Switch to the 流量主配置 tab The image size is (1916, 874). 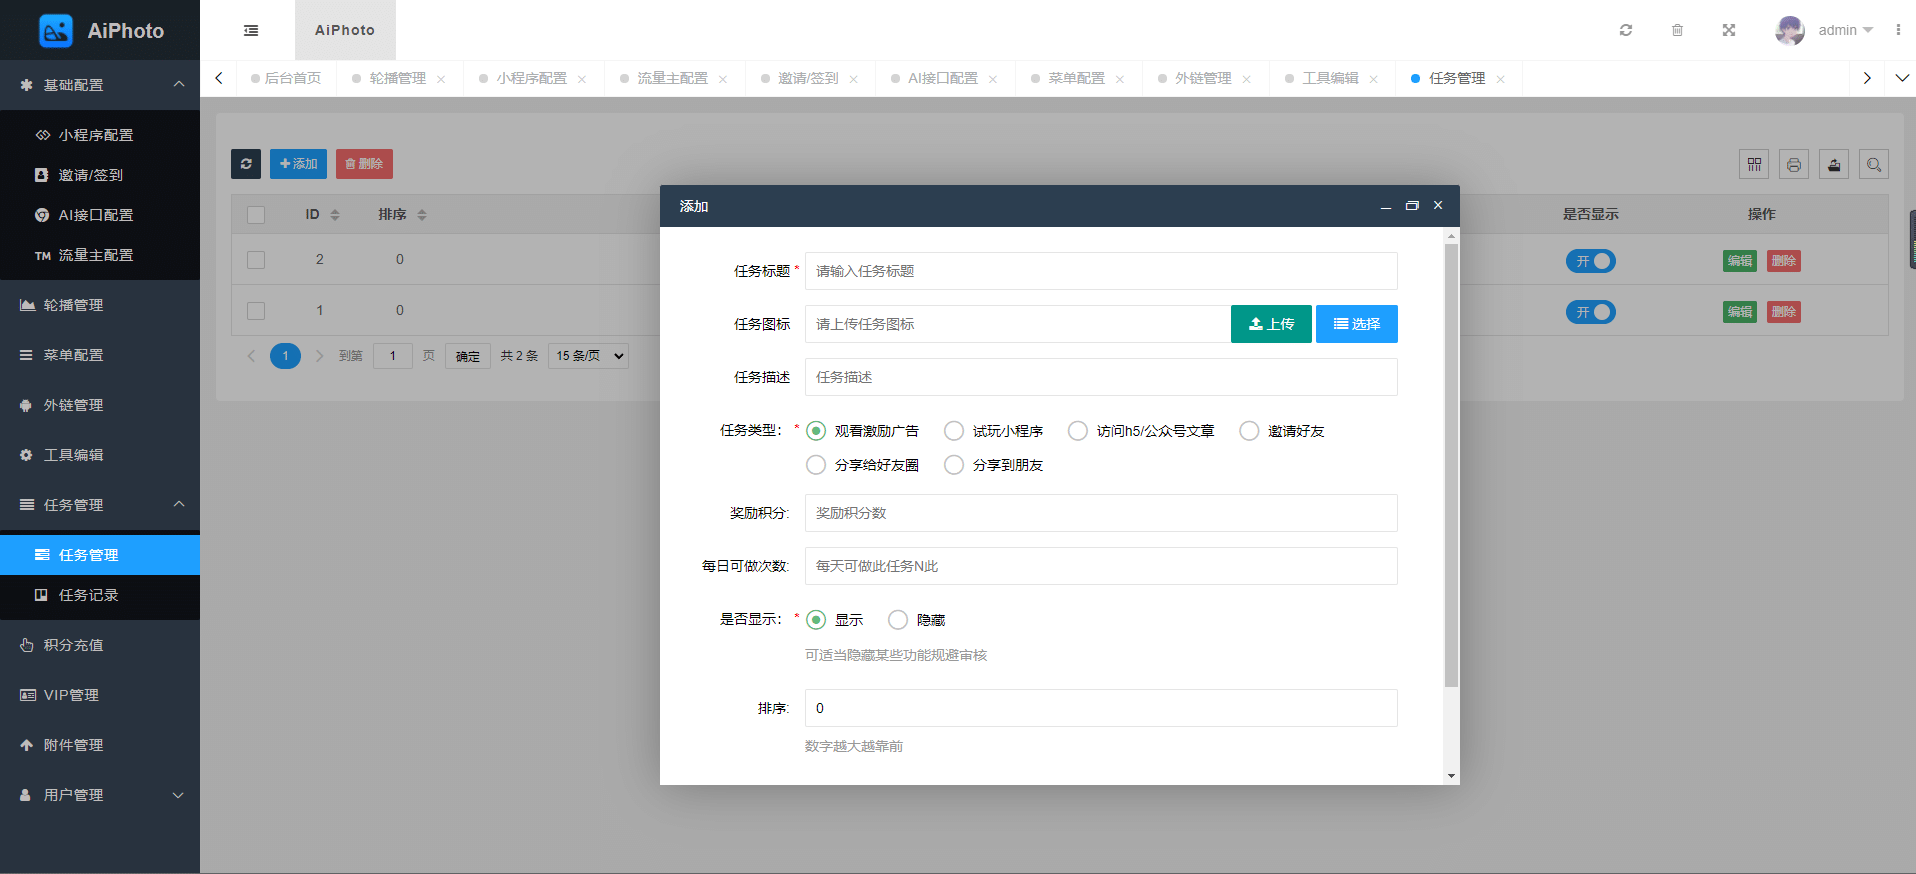click(672, 78)
